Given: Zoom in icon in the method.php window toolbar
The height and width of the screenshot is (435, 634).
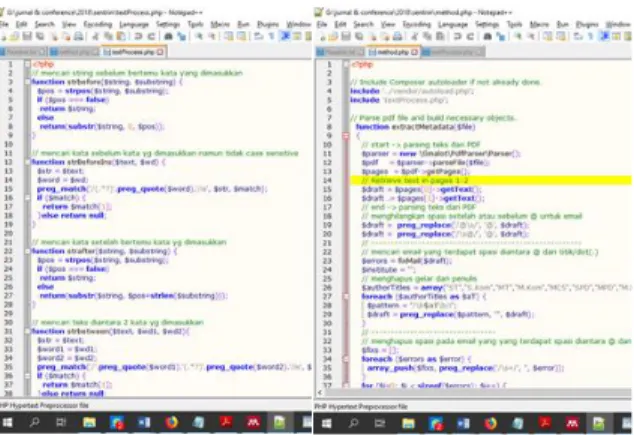Looking at the screenshot, I should (518, 37).
